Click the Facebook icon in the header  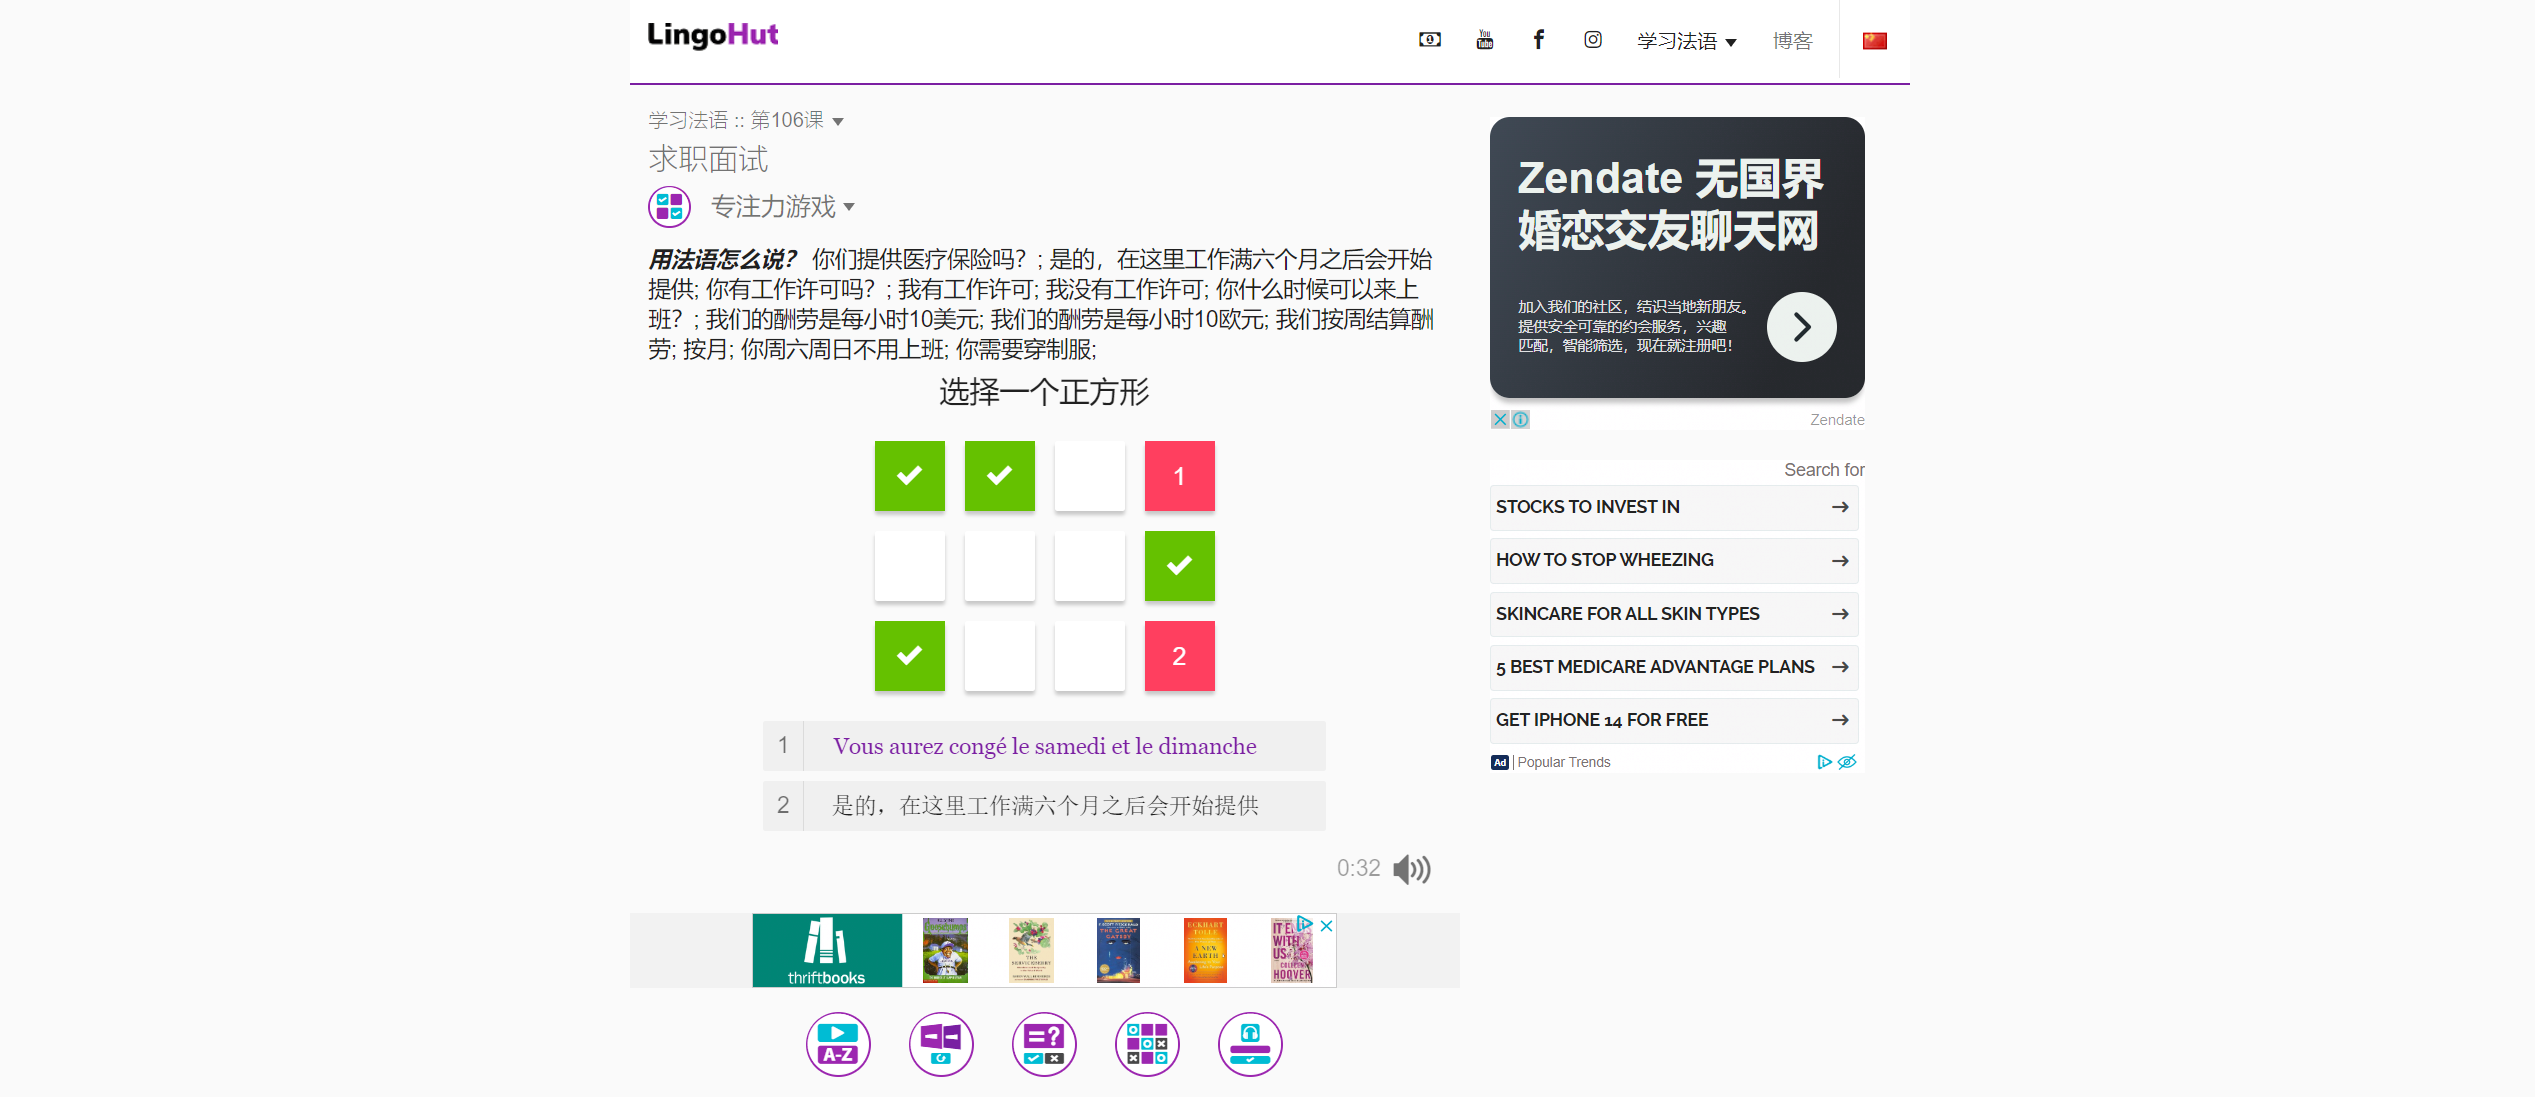1539,40
